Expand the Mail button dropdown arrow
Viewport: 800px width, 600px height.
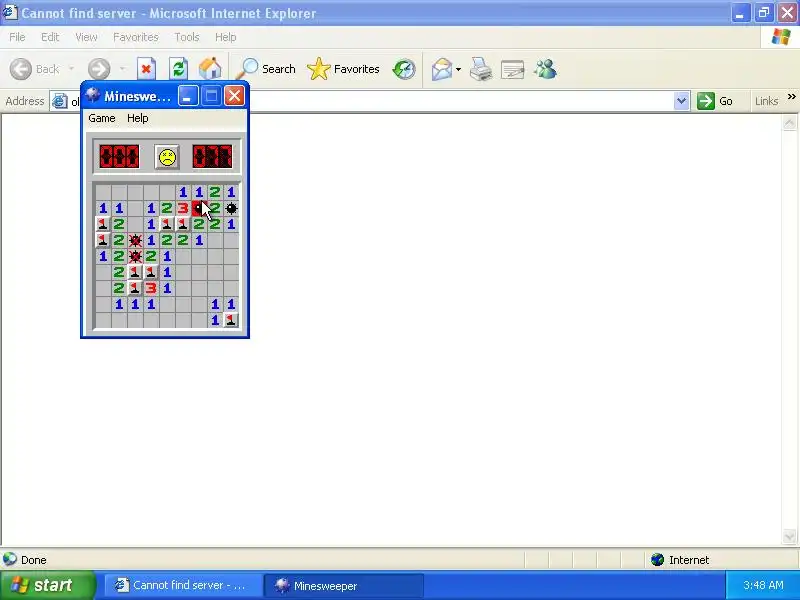click(x=458, y=69)
